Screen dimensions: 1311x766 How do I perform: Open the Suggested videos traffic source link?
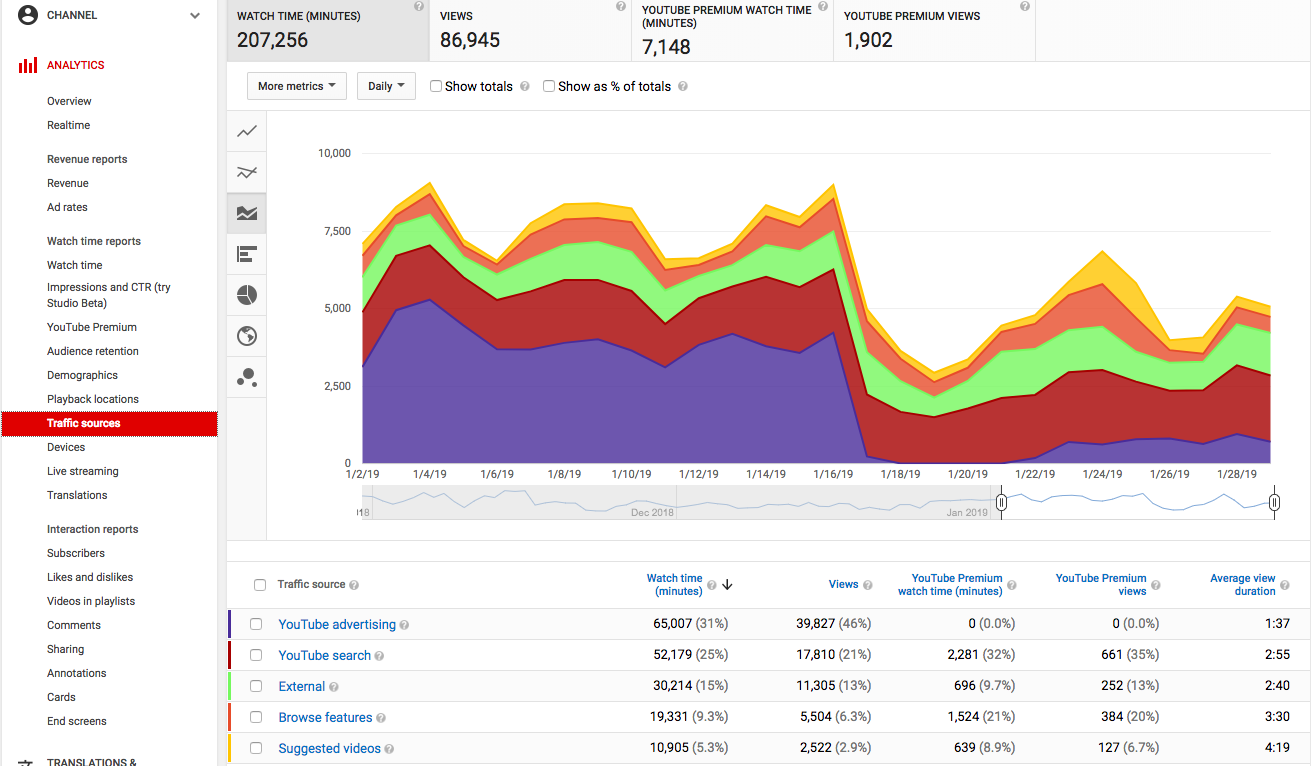pyautogui.click(x=330, y=749)
